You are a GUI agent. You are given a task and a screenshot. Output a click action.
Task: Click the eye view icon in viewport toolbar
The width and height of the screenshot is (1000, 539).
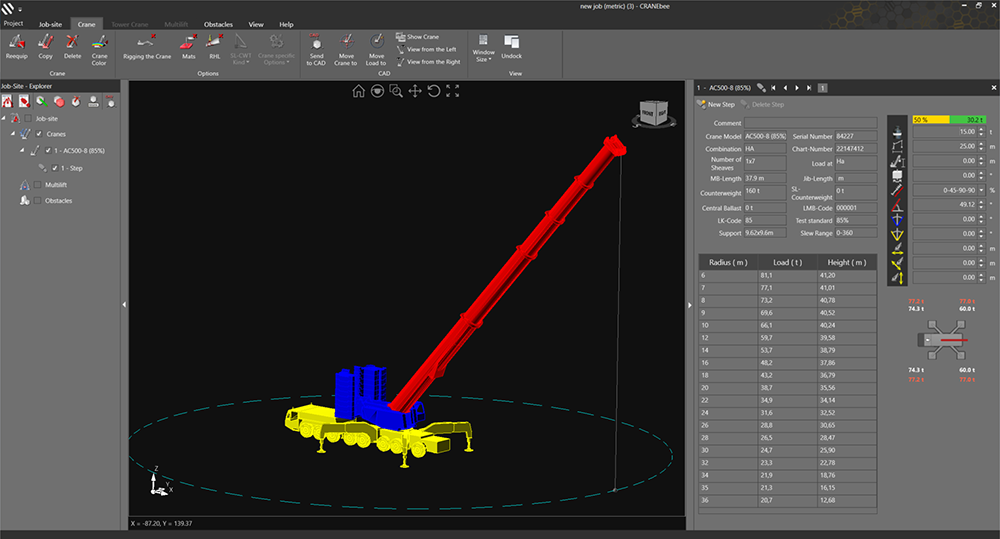[378, 91]
